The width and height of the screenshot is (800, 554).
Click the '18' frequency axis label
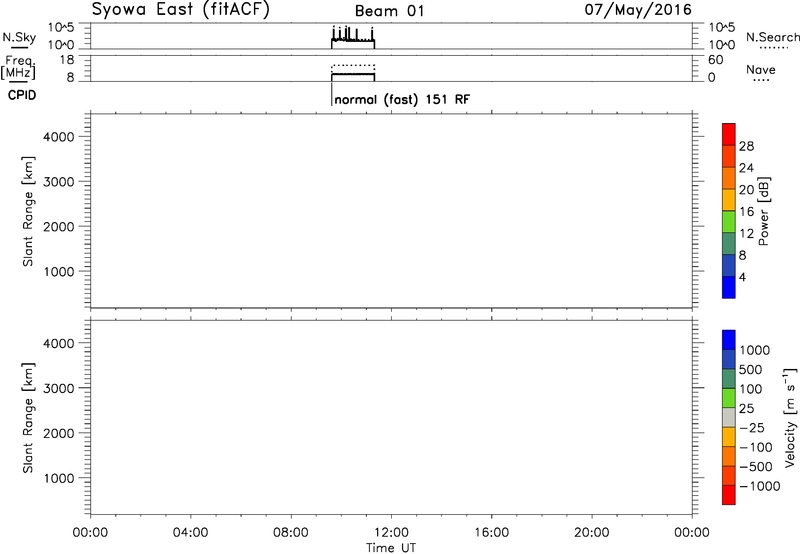pos(67,60)
